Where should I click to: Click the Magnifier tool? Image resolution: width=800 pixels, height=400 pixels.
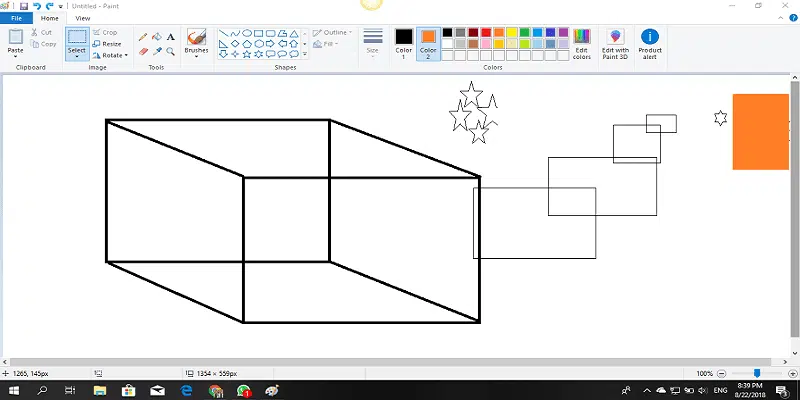tap(170, 50)
